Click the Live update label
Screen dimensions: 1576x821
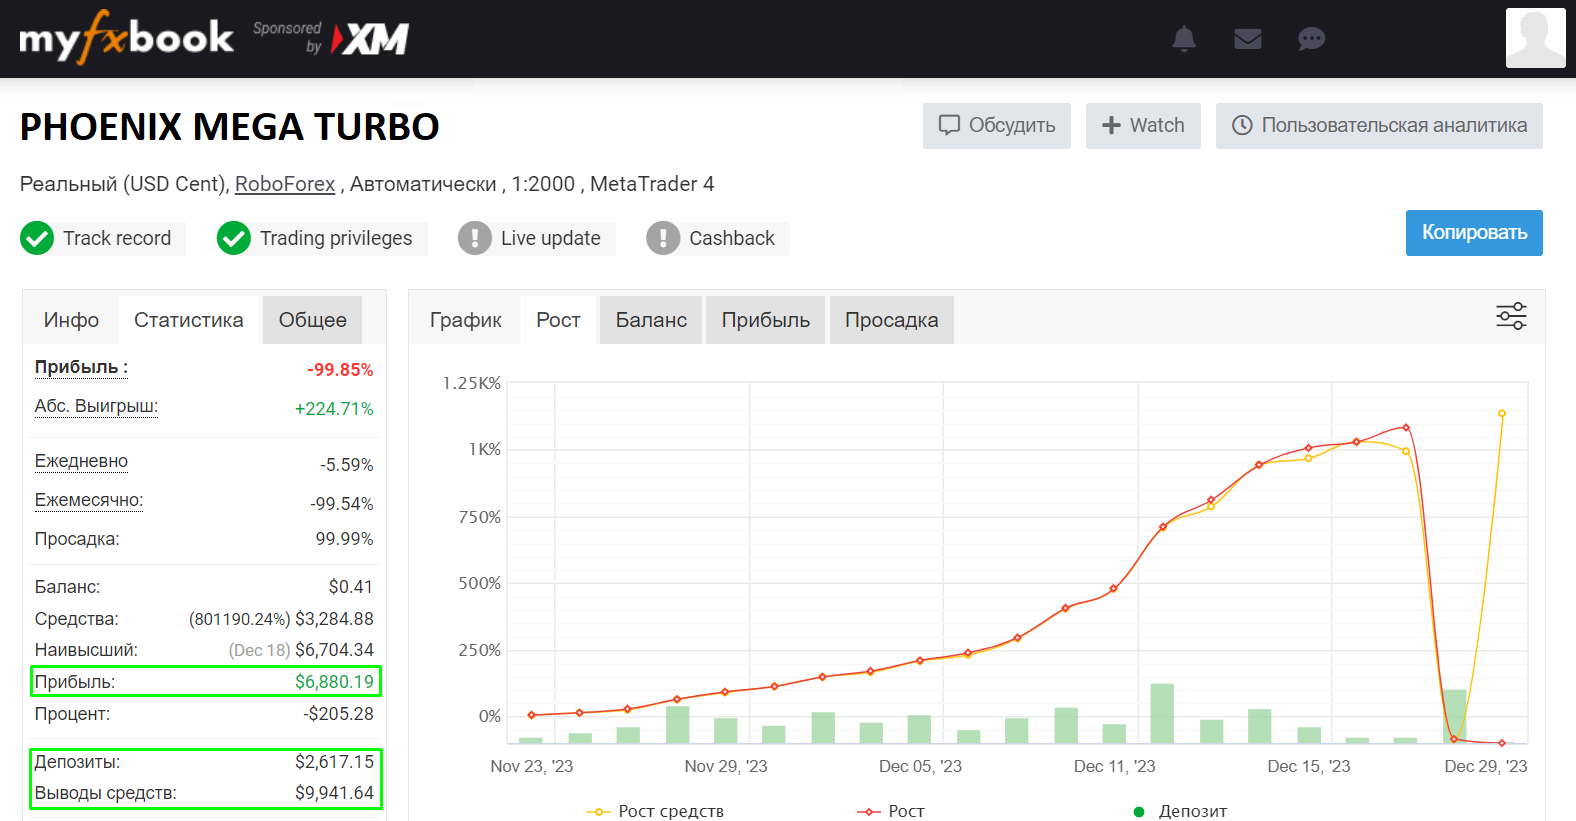click(x=551, y=238)
